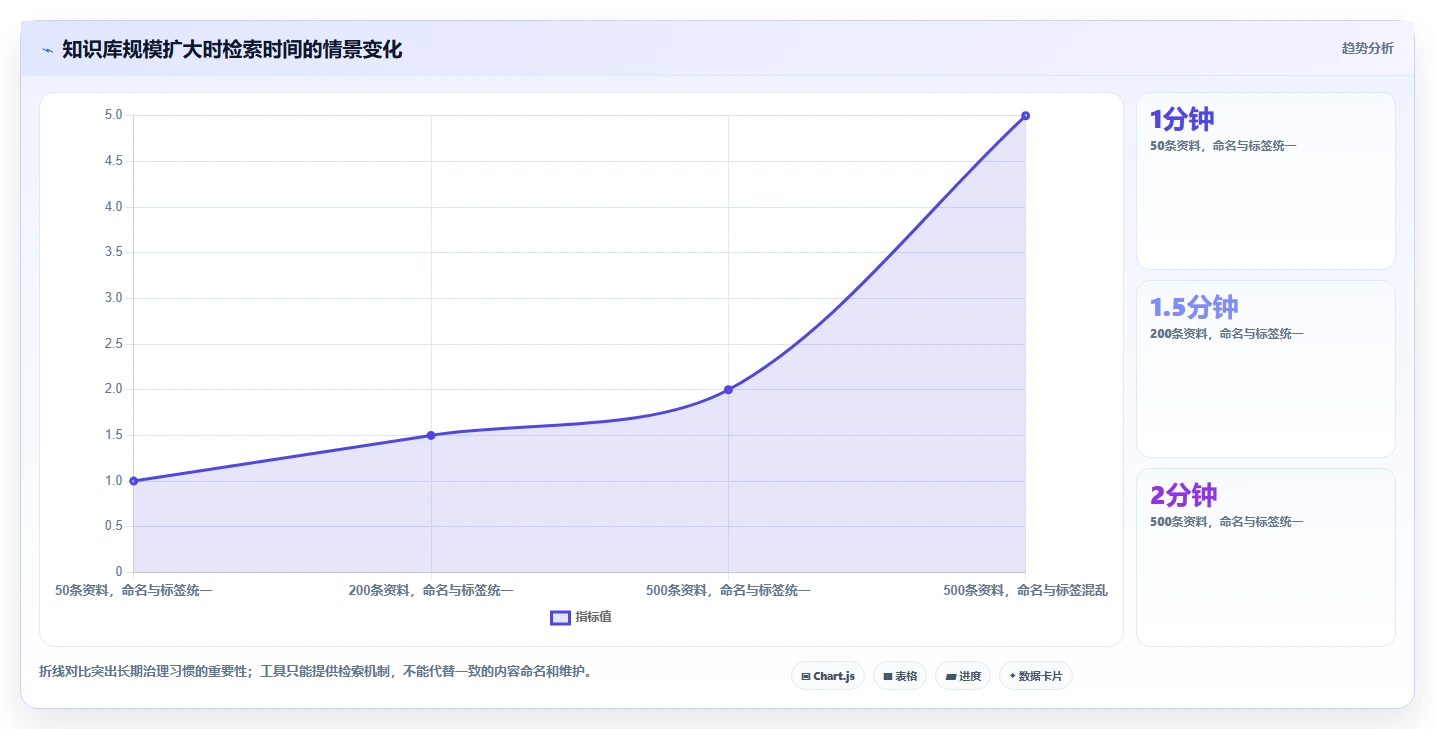Click the footnote text starting 折线对比突出
1435x729 pixels.
318,671
